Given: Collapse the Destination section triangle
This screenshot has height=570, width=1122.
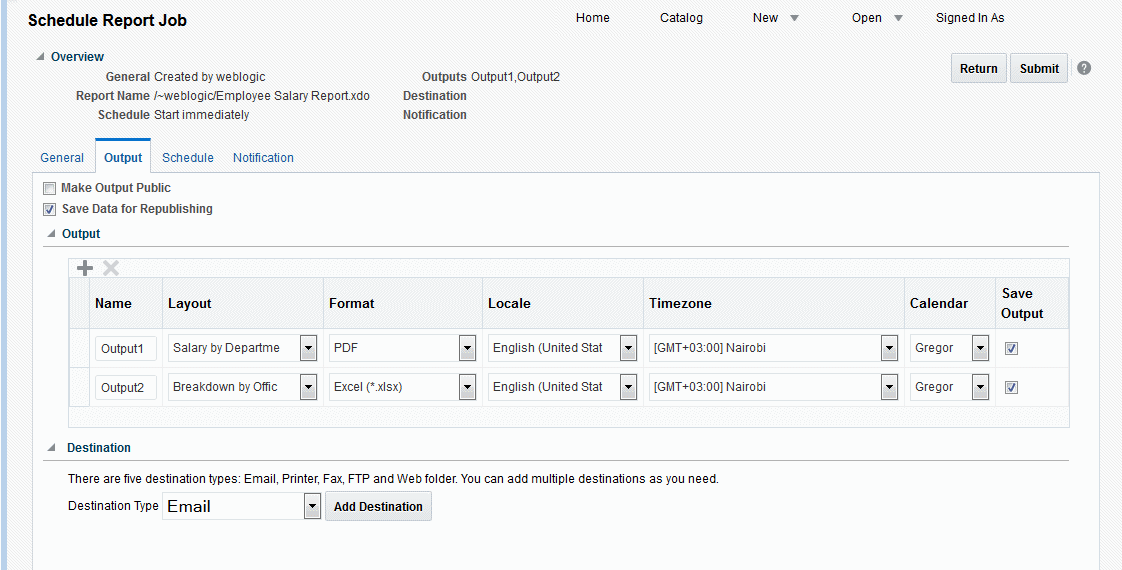Looking at the screenshot, I should [51, 448].
